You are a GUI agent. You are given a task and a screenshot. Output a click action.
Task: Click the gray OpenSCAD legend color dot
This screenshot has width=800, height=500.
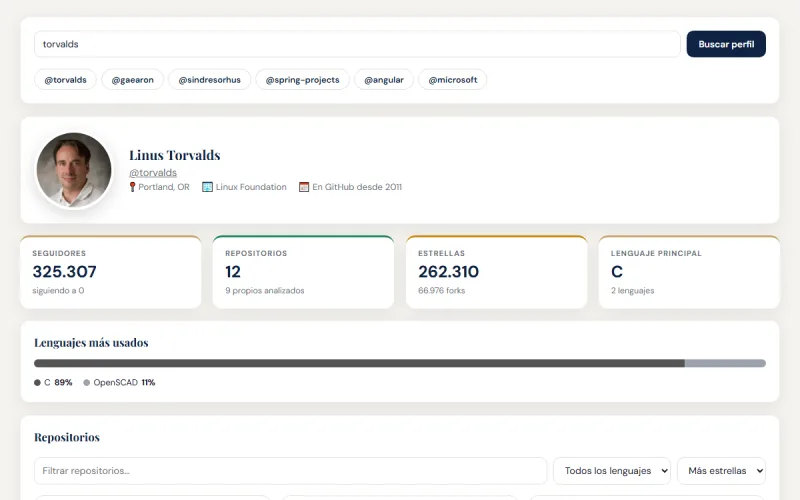coord(87,383)
